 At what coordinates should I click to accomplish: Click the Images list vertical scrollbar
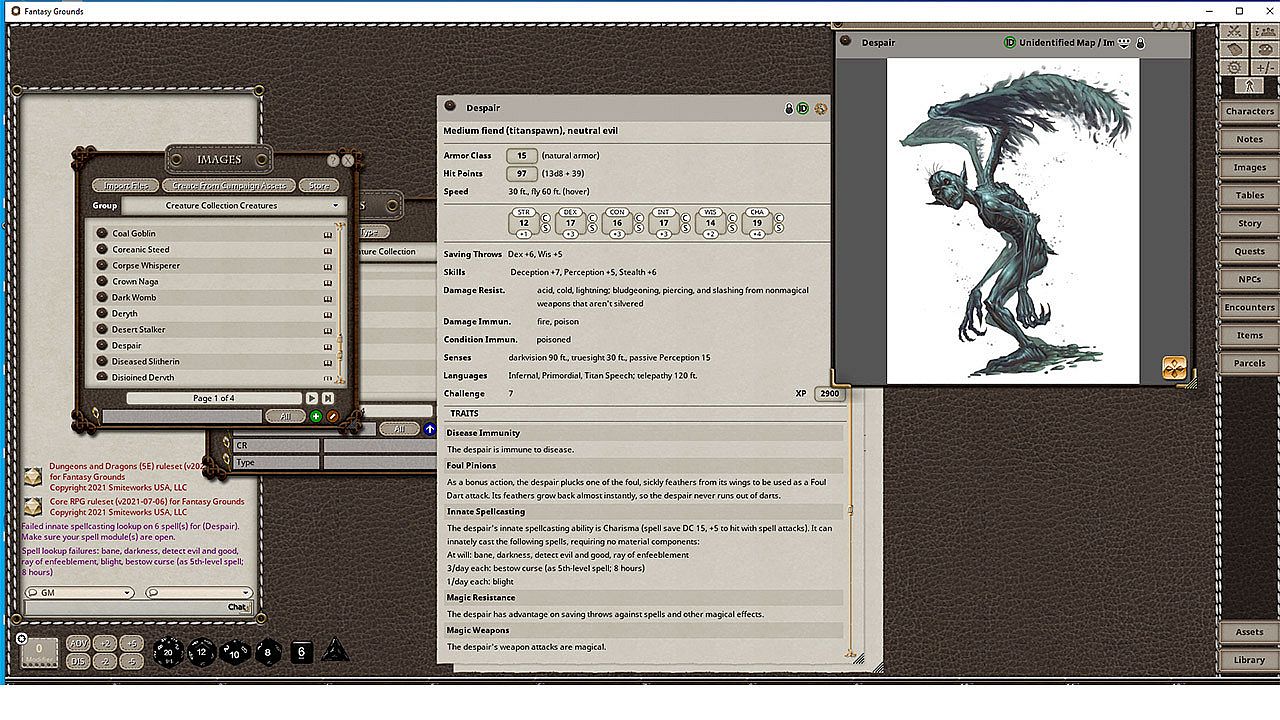point(341,300)
